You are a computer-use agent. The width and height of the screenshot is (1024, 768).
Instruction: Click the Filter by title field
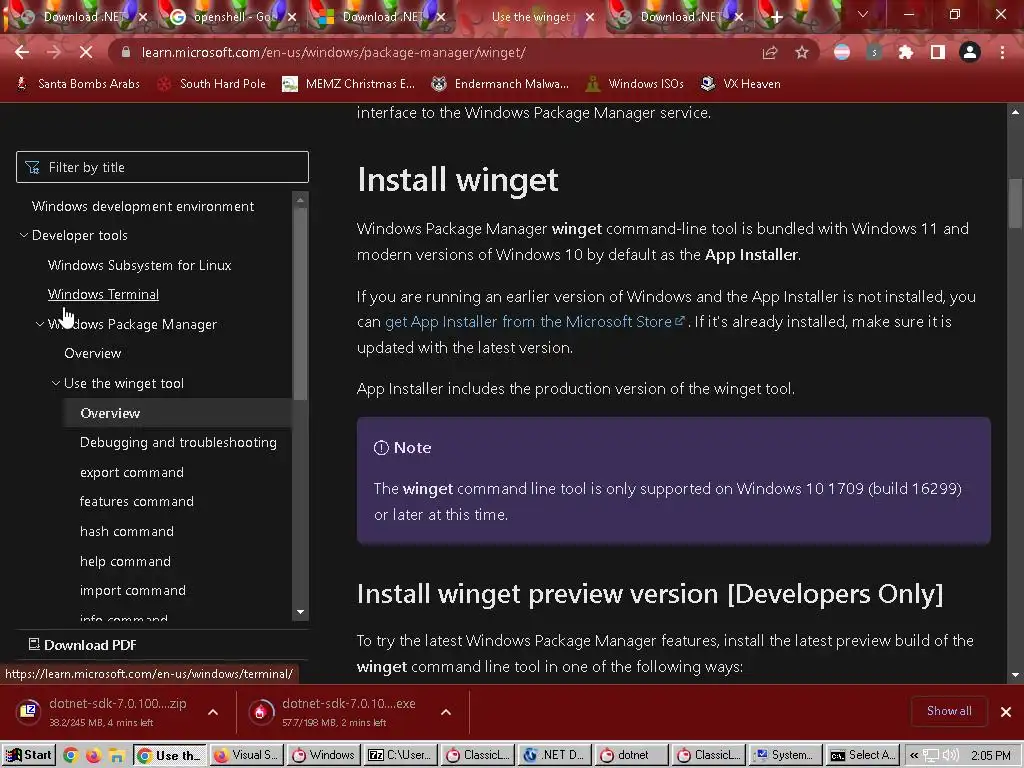click(162, 167)
